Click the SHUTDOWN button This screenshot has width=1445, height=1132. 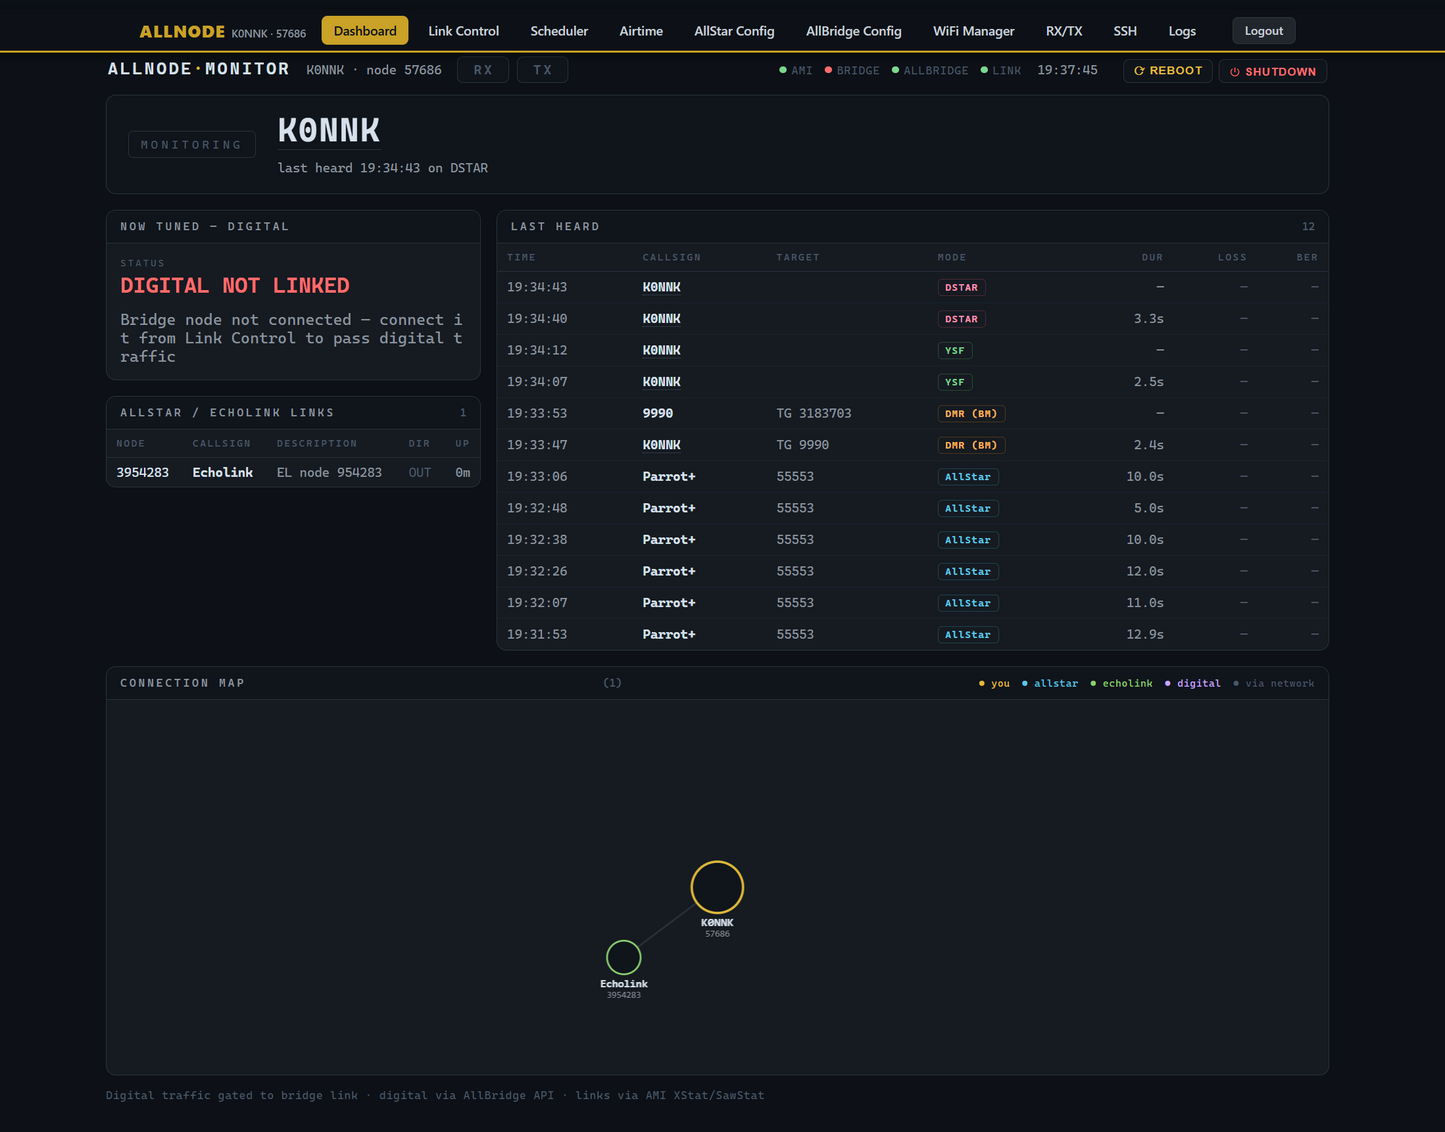[x=1273, y=71]
